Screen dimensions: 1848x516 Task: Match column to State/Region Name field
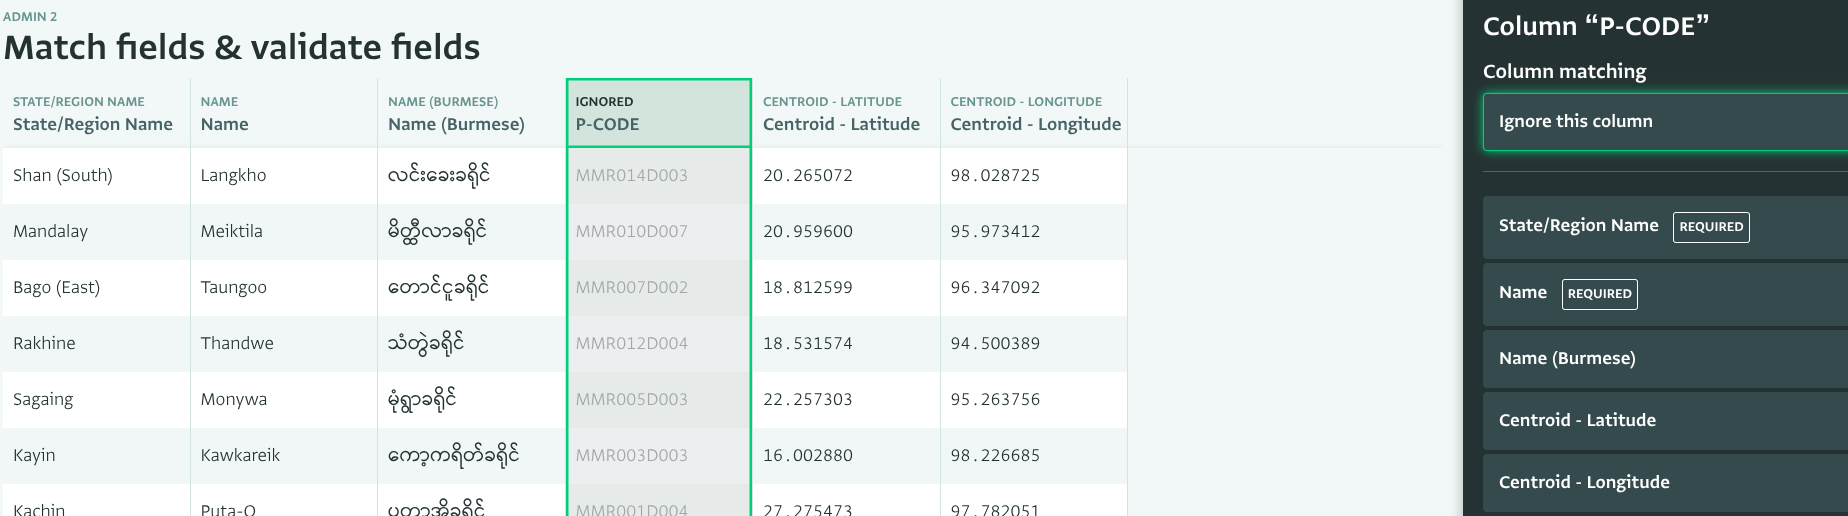1666,227
